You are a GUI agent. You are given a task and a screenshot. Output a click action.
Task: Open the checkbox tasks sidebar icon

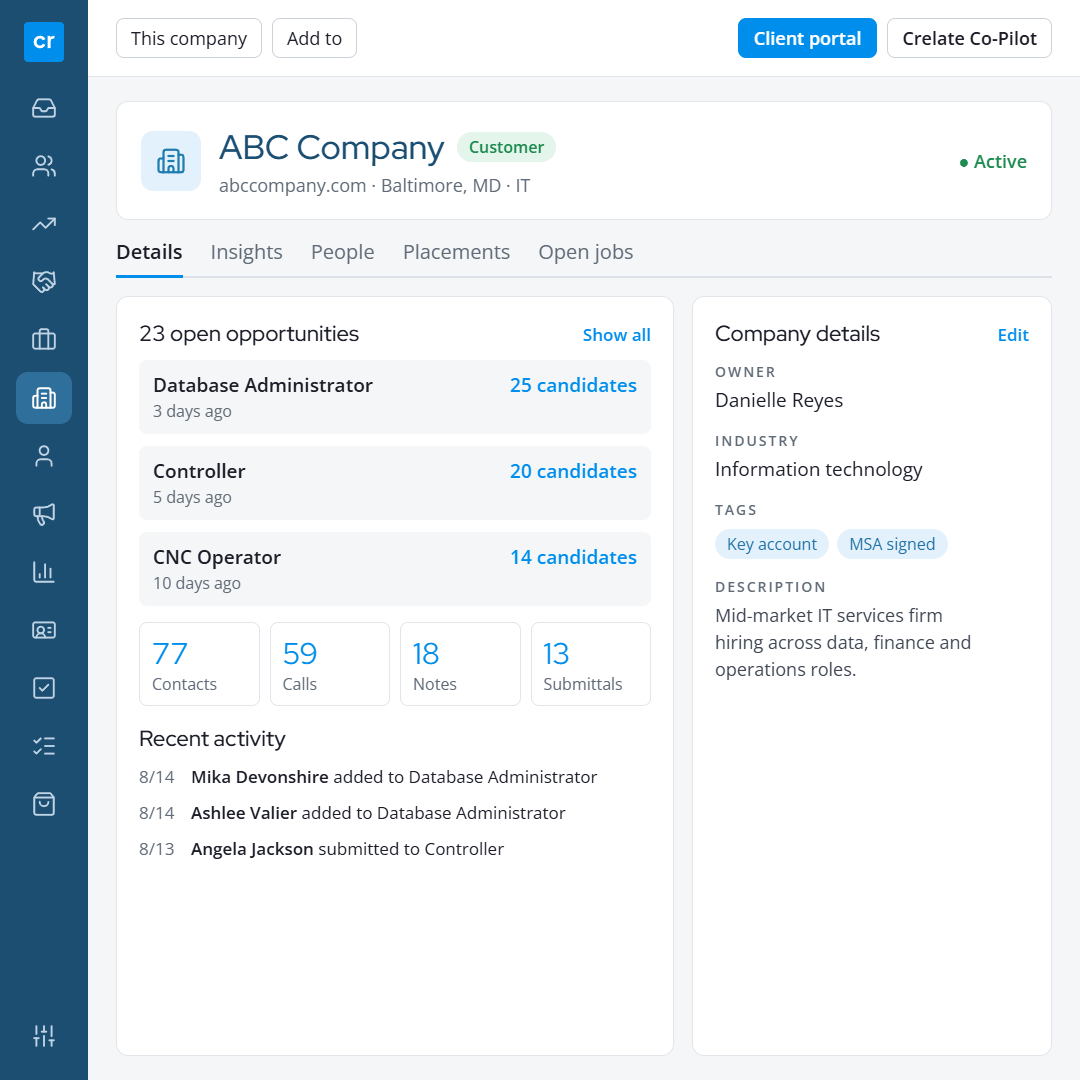tap(43, 687)
